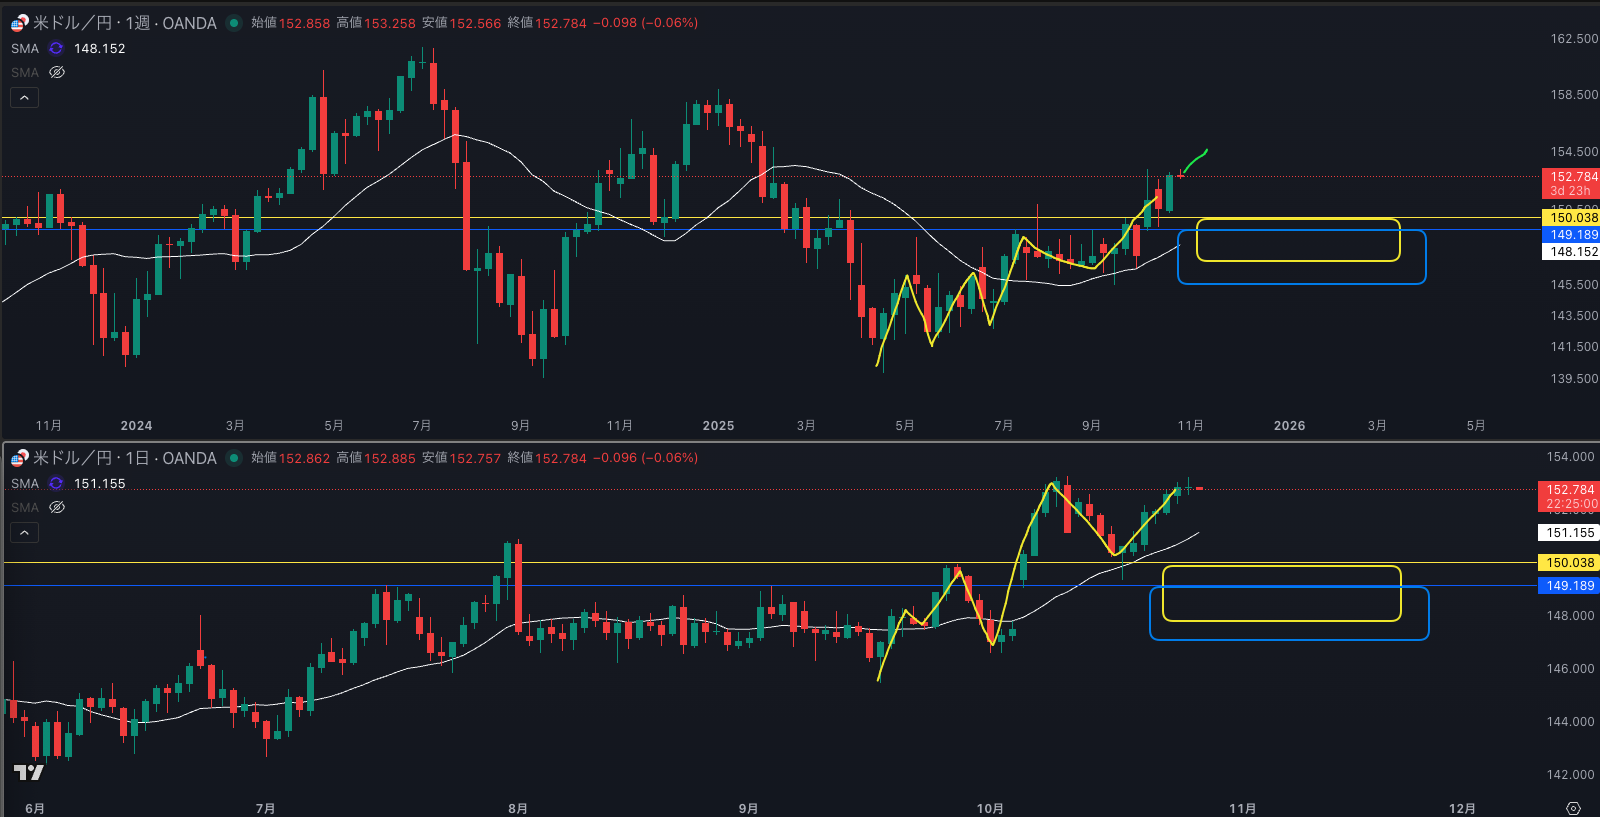The width and height of the screenshot is (1600, 817).
Task: Select yellow rectangle drawing on weekly chart
Action: pos(1298,220)
